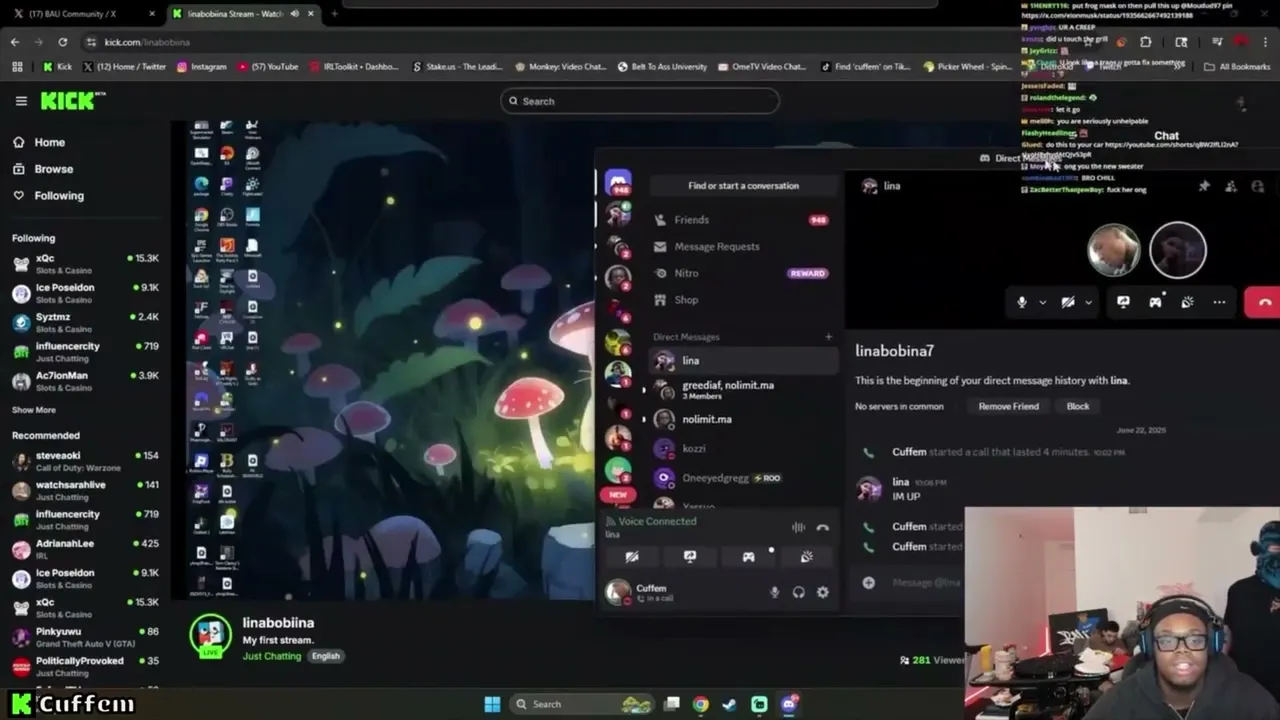
Task: Open the OmeTV Video Chat bookmark
Action: (762, 67)
